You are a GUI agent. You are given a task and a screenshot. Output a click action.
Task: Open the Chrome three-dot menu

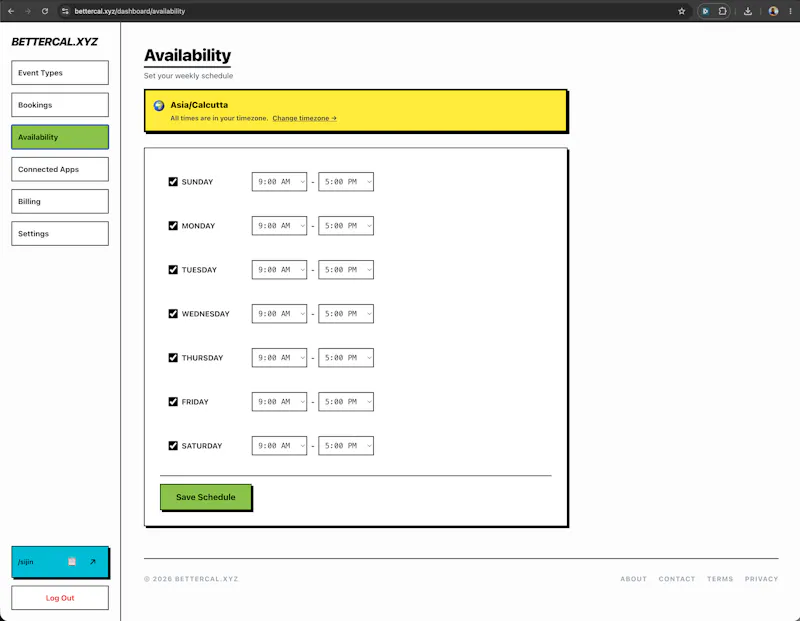790,11
